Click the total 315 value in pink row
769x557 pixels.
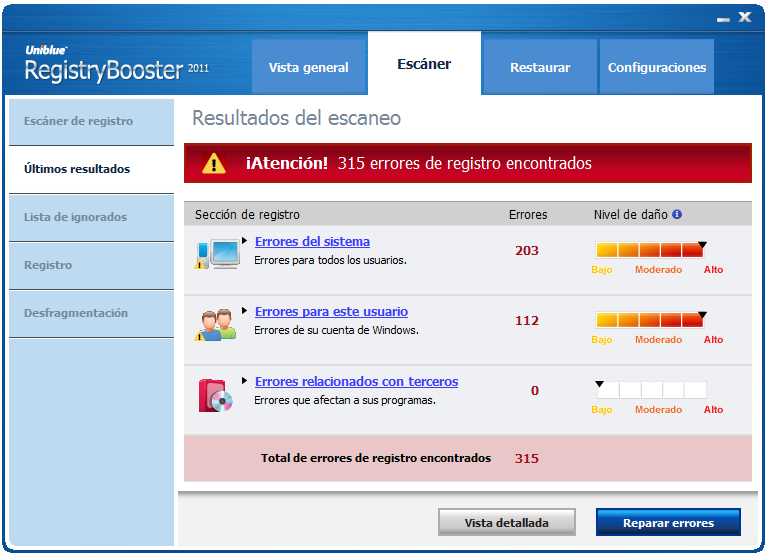pos(527,458)
